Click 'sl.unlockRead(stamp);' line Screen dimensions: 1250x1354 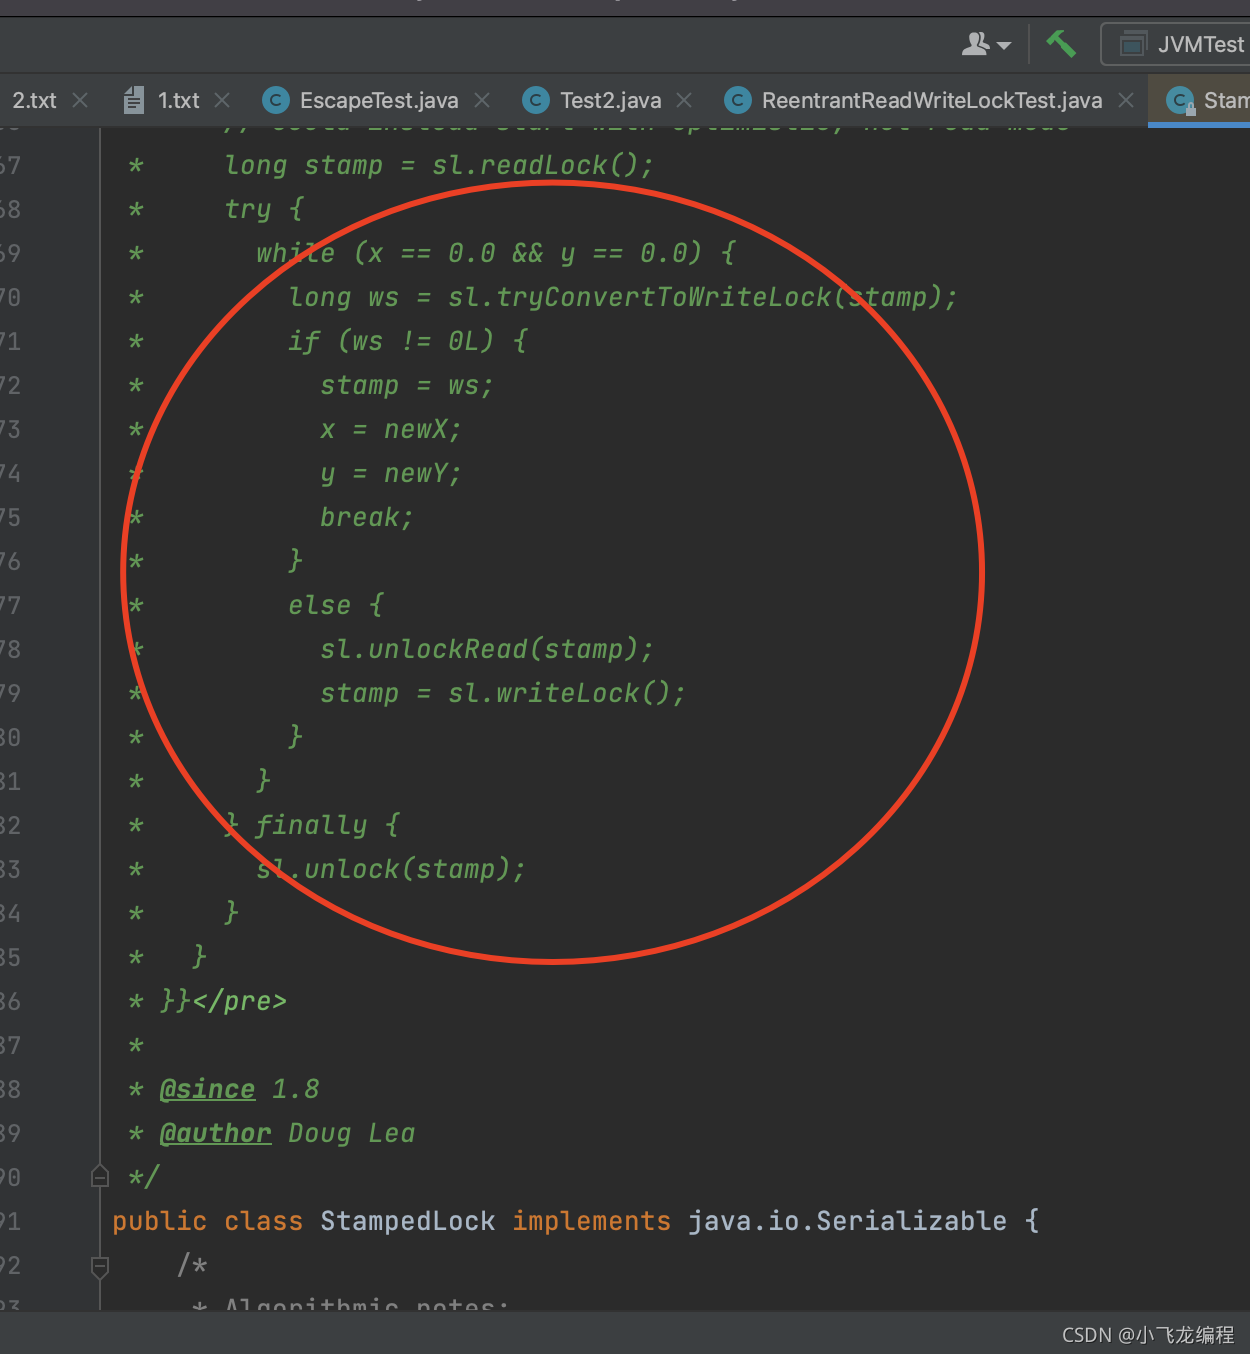(487, 649)
